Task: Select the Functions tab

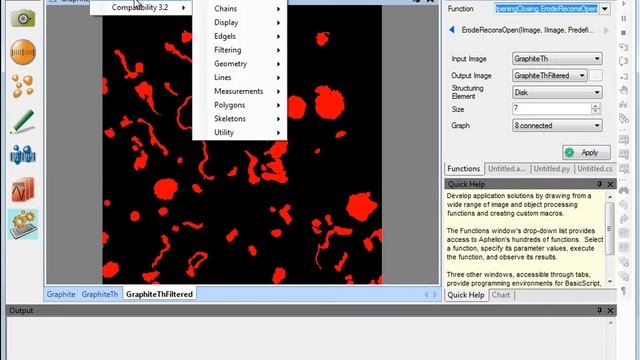Action: [464, 169]
